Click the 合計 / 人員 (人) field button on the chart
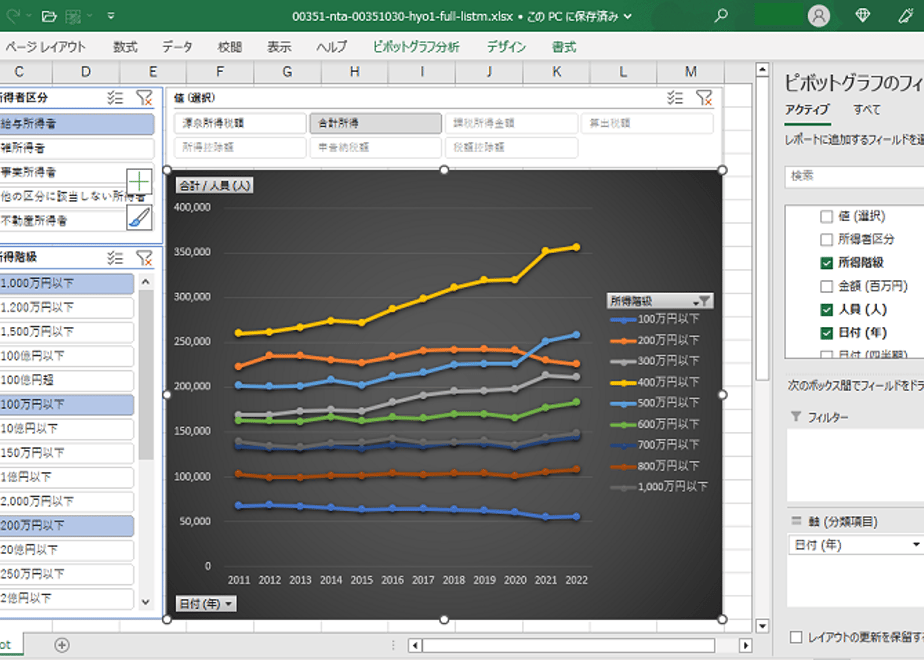 tap(215, 186)
